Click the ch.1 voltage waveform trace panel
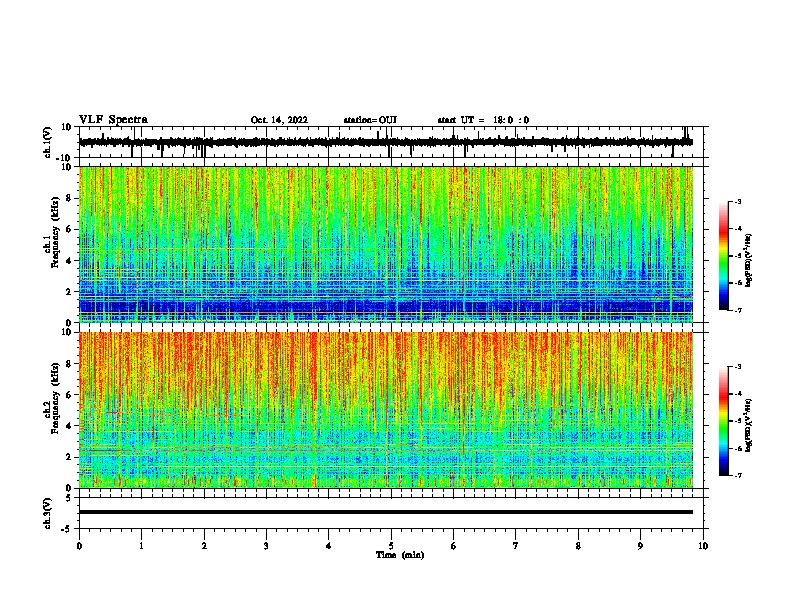 (391, 142)
